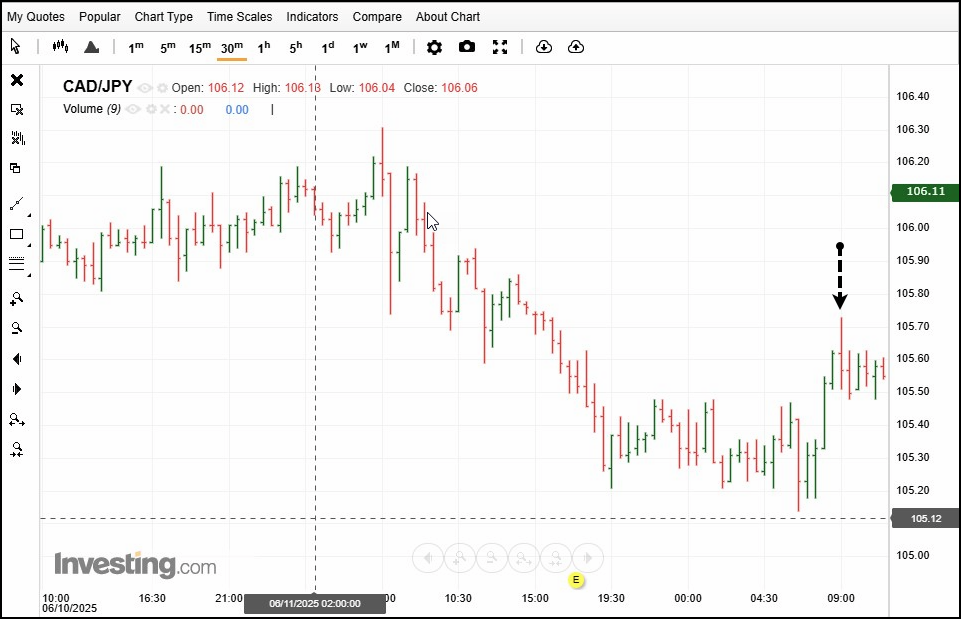Click the cloud download icon
961x619 pixels.
pos(544,47)
